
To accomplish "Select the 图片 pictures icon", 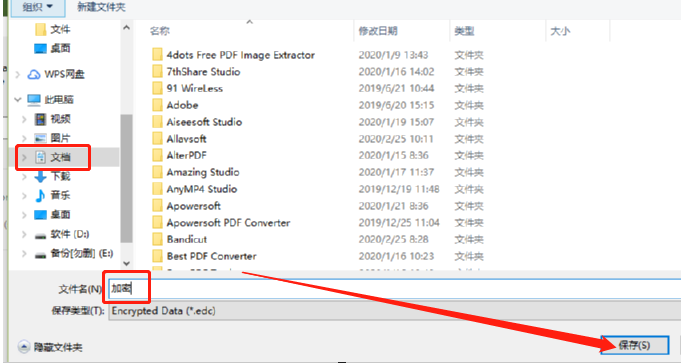I will coord(40,138).
